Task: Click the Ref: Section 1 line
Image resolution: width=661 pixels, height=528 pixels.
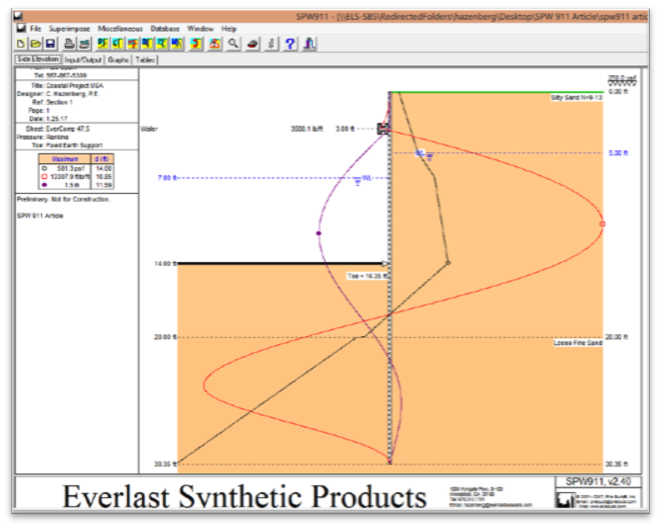Action: click(x=52, y=102)
